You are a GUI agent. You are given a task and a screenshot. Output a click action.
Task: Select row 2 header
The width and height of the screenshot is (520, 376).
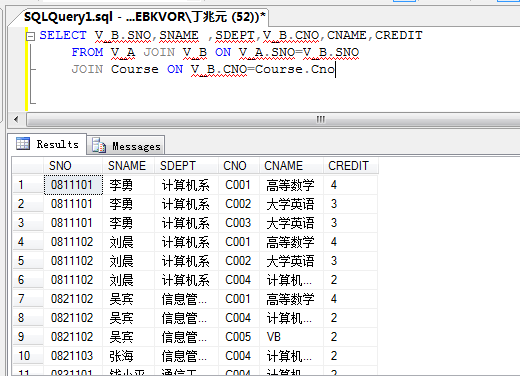coord(28,204)
